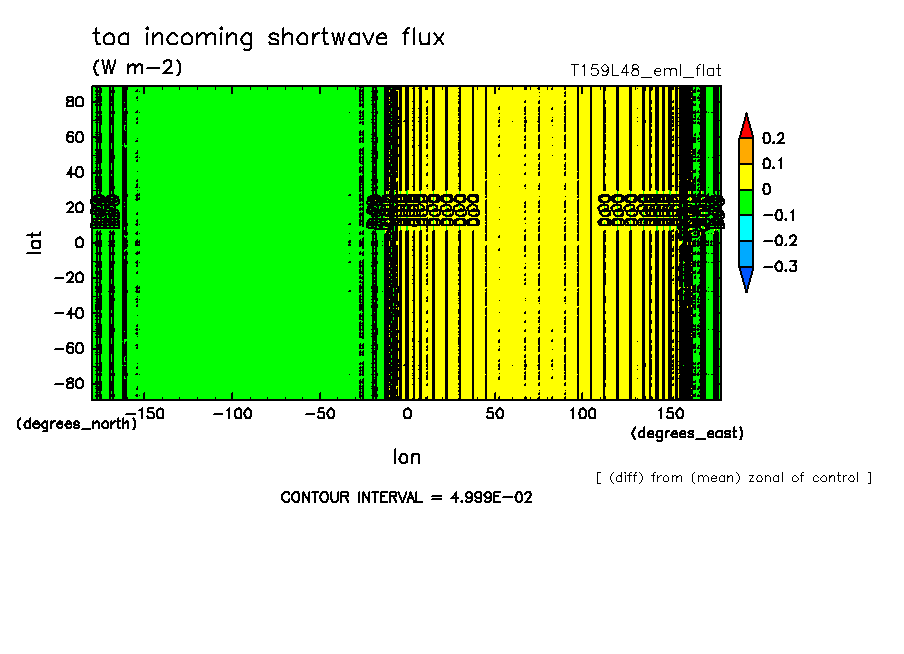Click the red upper arrow of colorbar

point(745,126)
